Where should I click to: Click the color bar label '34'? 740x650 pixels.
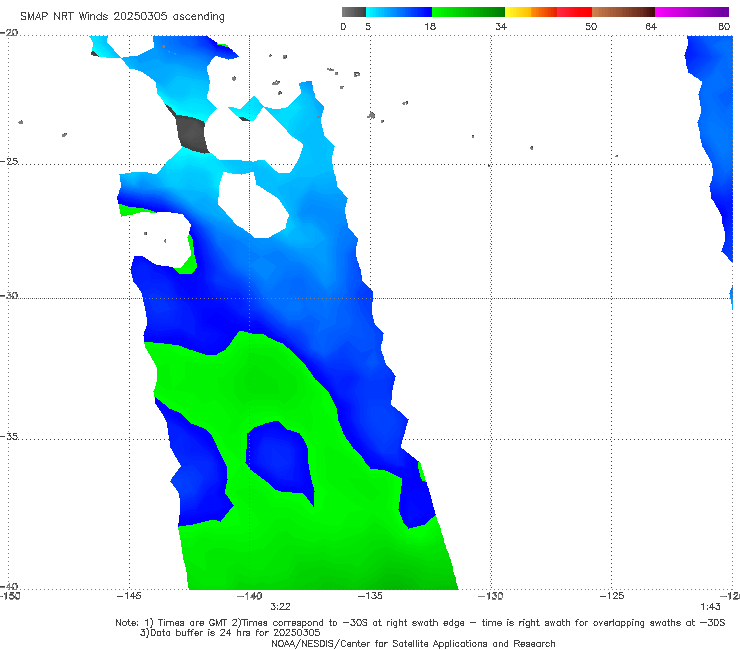point(501,26)
